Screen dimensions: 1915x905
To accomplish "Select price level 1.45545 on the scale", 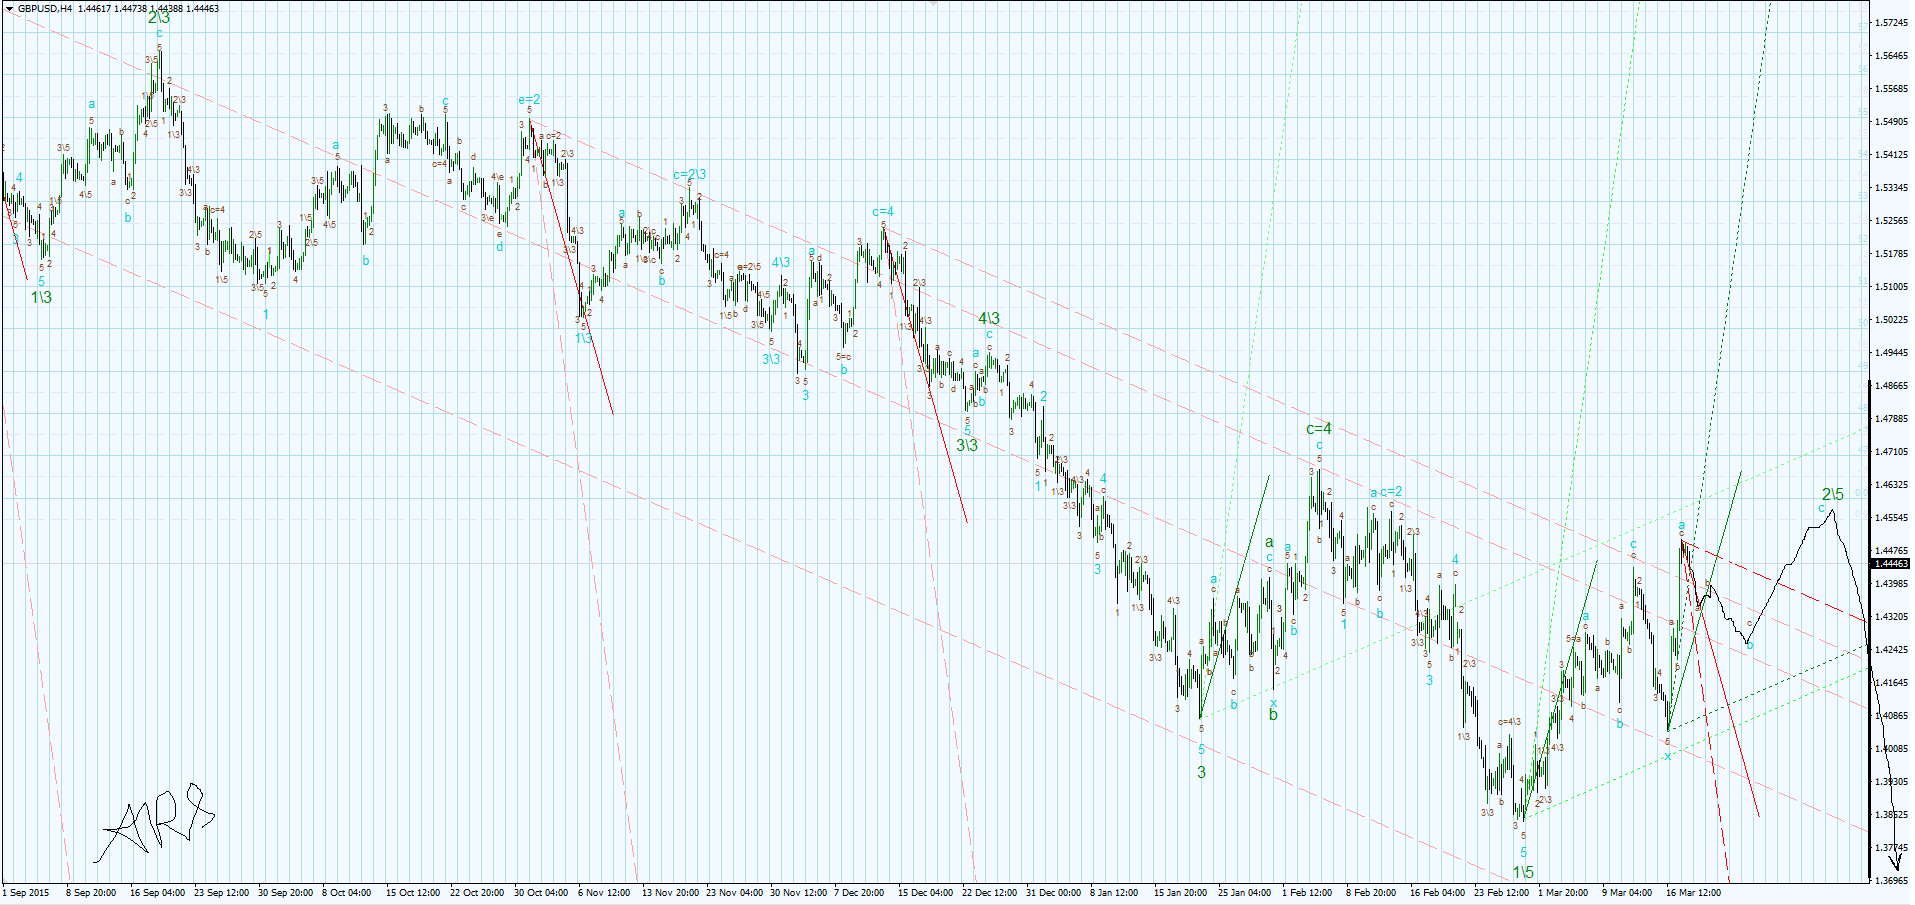I will click(1891, 517).
